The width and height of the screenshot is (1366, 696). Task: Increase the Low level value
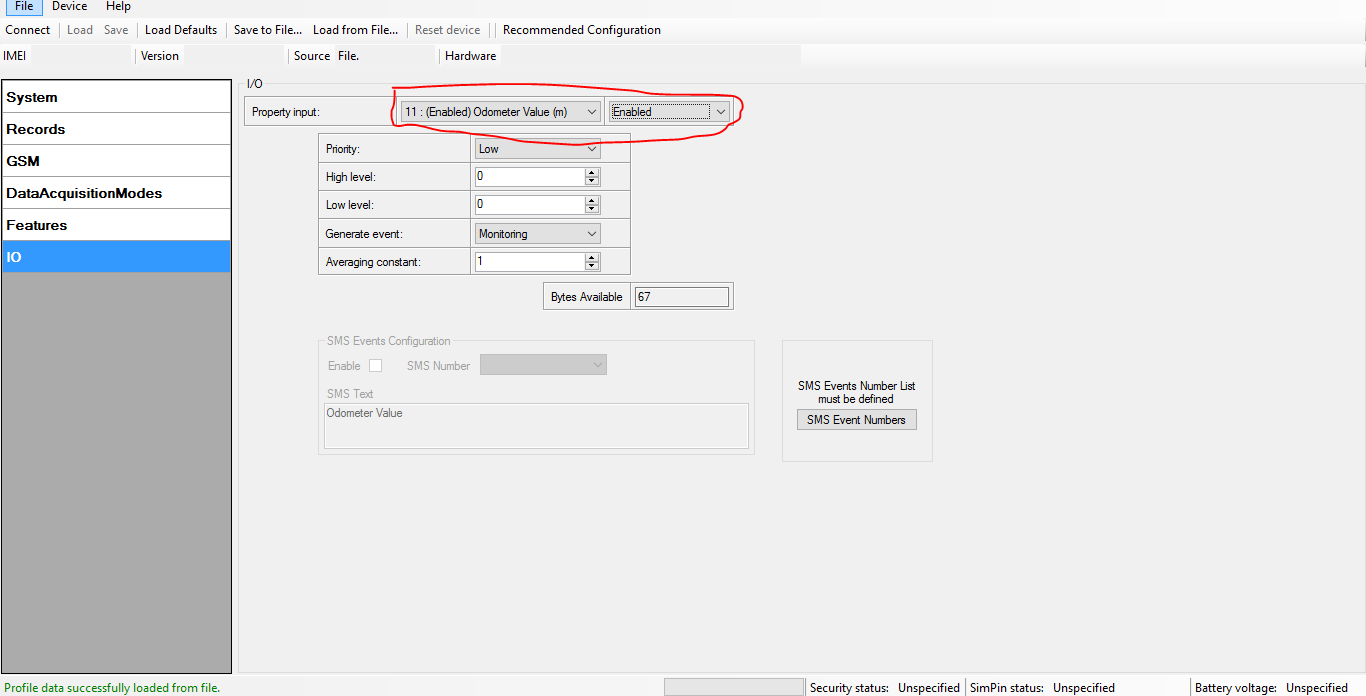592,200
